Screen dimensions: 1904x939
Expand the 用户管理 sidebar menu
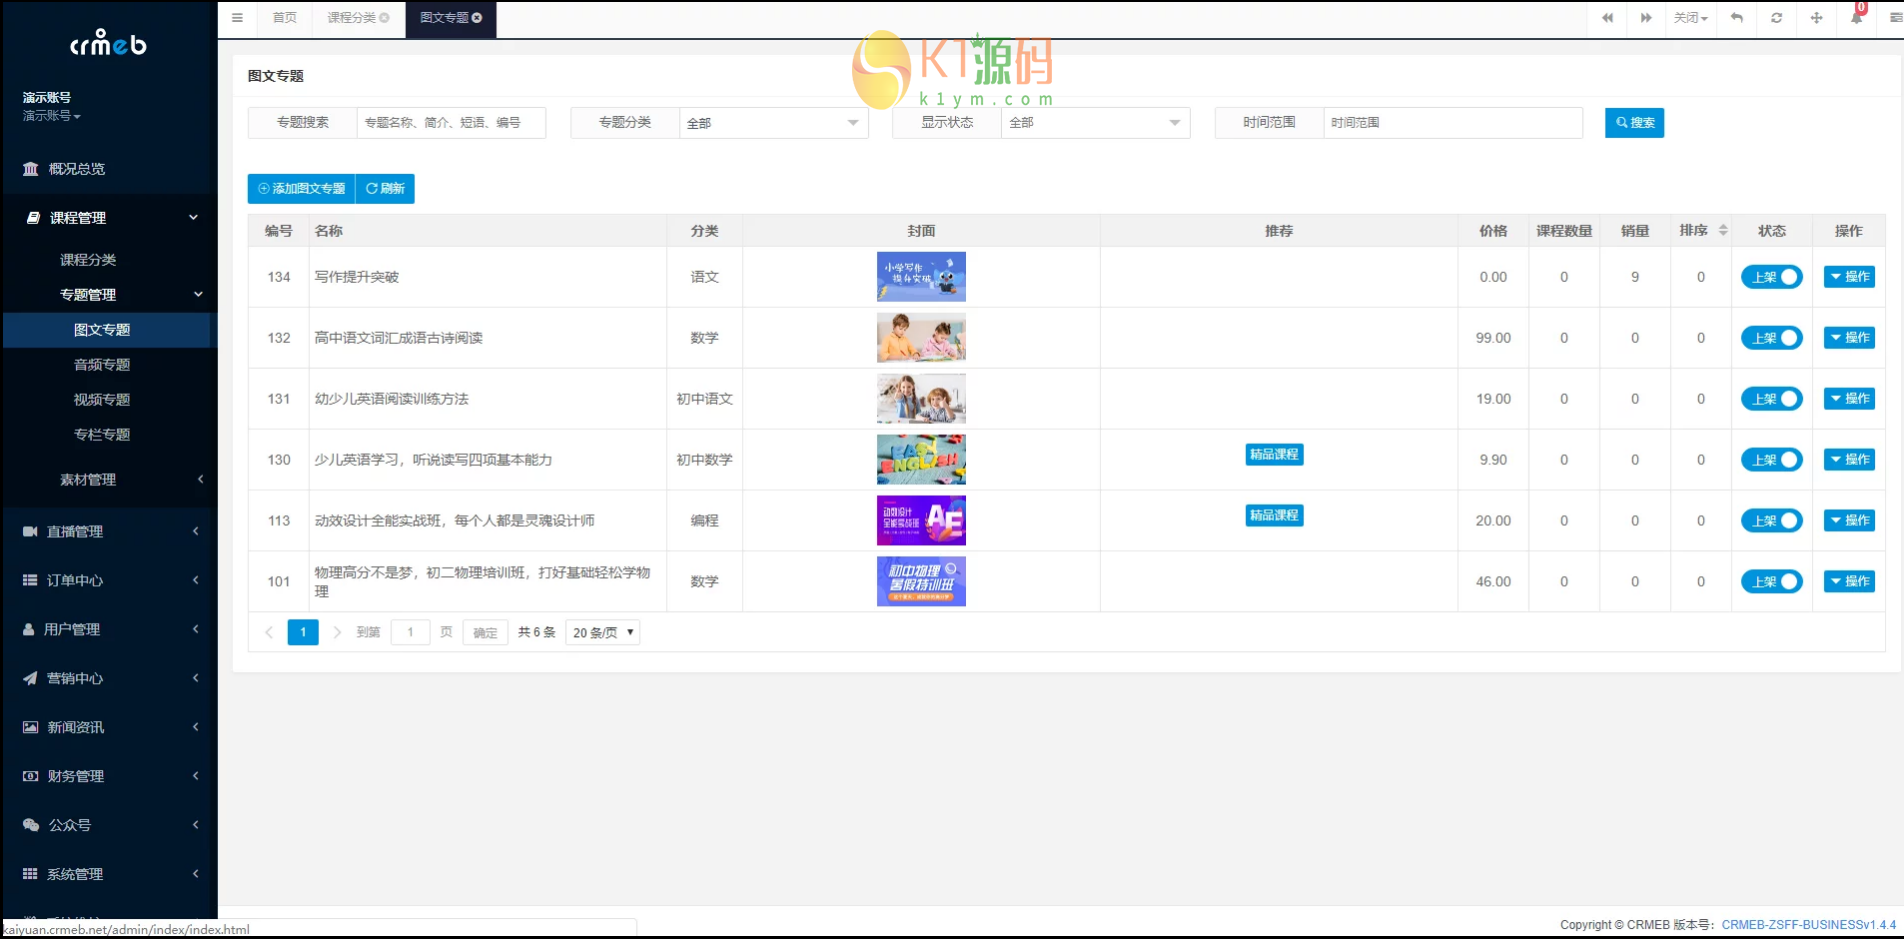click(109, 630)
